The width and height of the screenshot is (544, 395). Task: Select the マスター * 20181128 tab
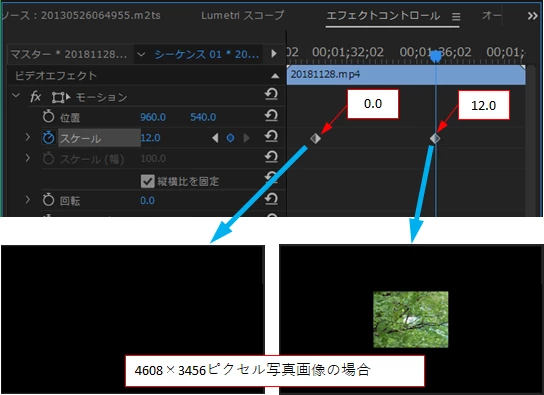point(69,54)
